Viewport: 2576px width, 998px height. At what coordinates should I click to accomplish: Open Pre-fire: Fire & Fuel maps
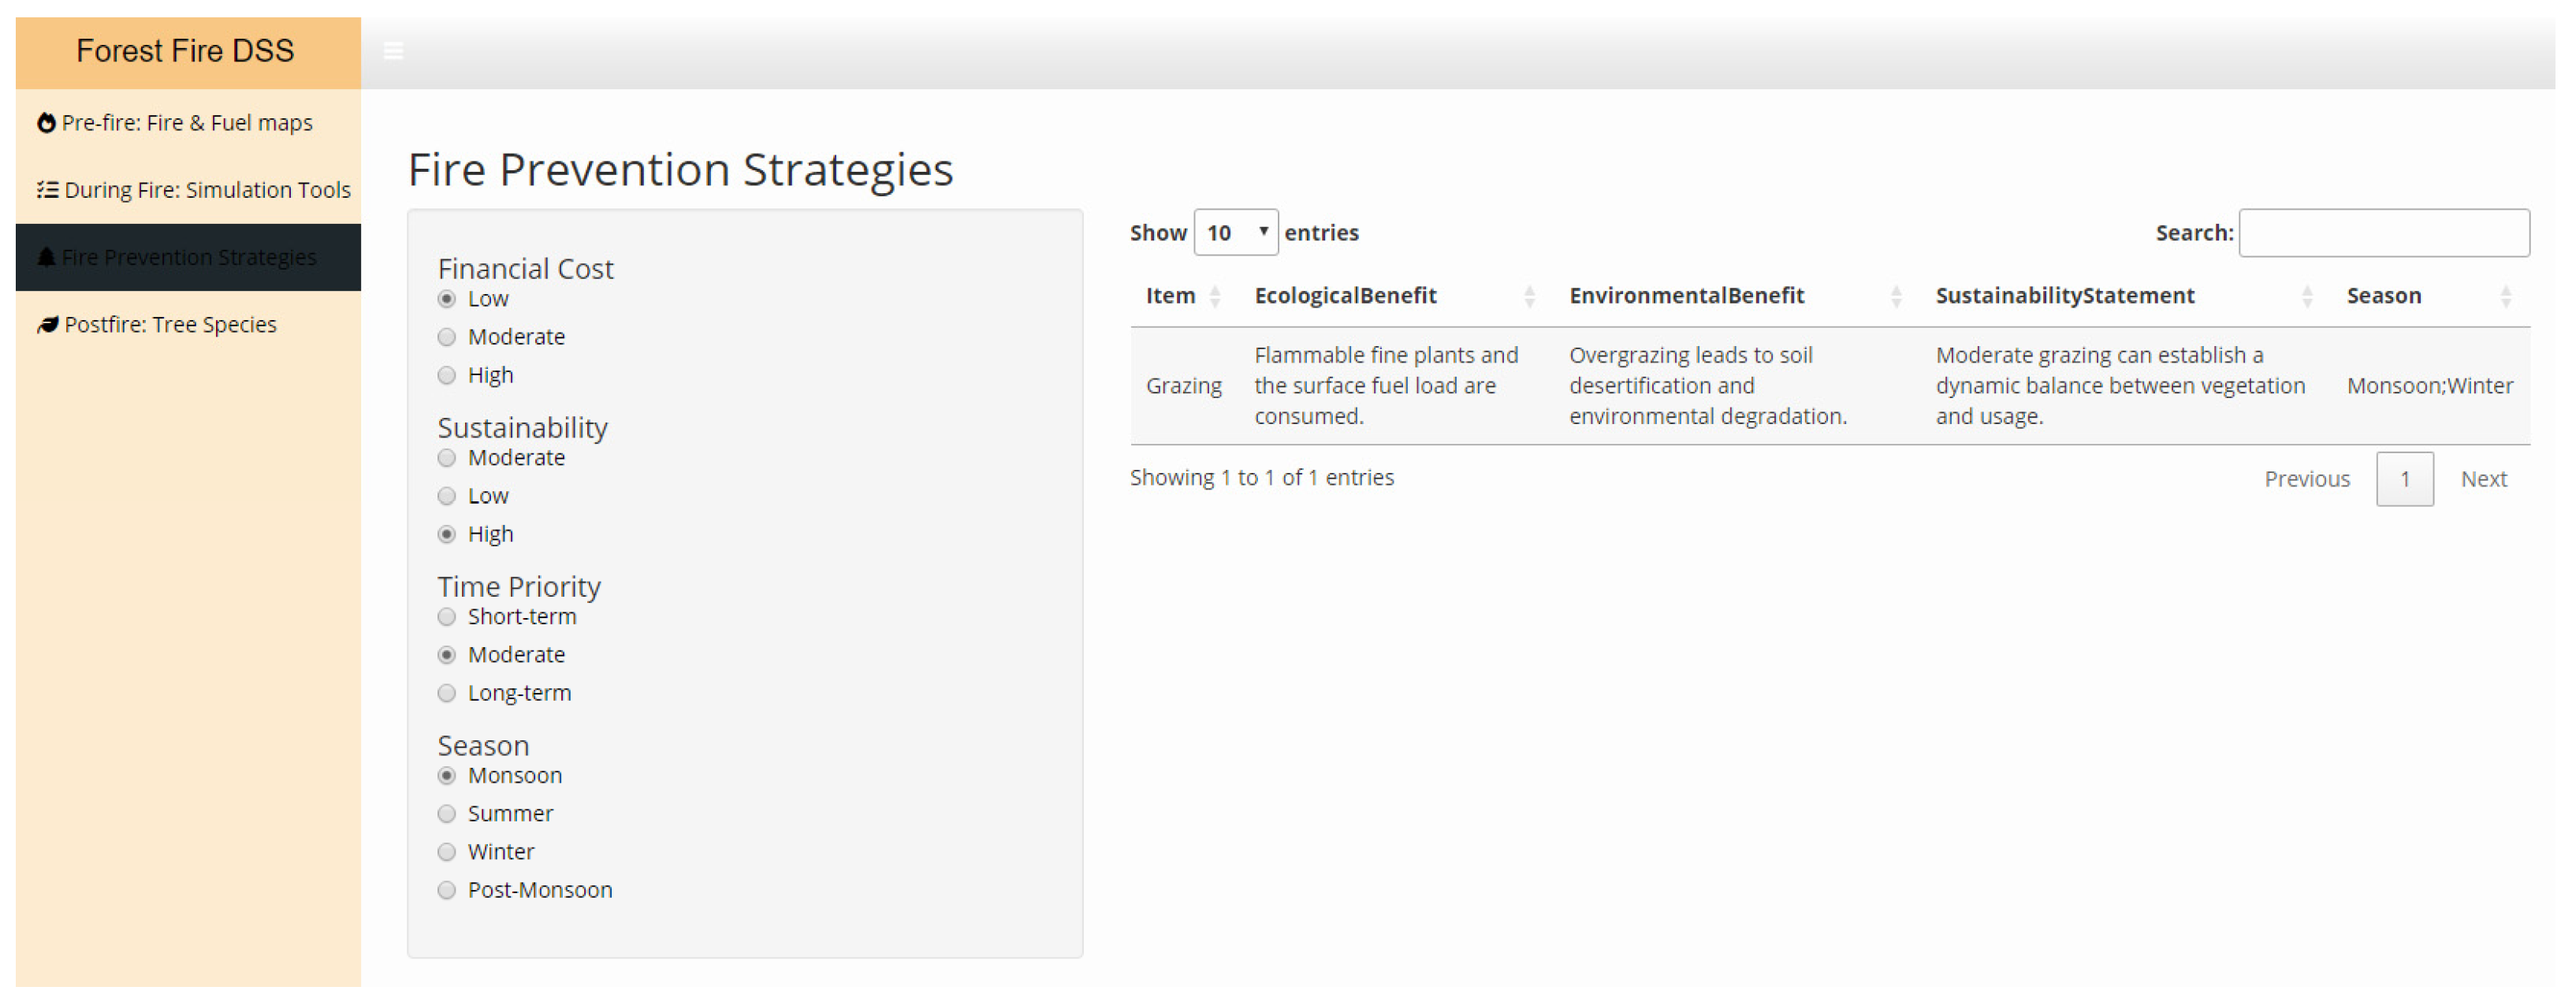pyautogui.click(x=187, y=123)
